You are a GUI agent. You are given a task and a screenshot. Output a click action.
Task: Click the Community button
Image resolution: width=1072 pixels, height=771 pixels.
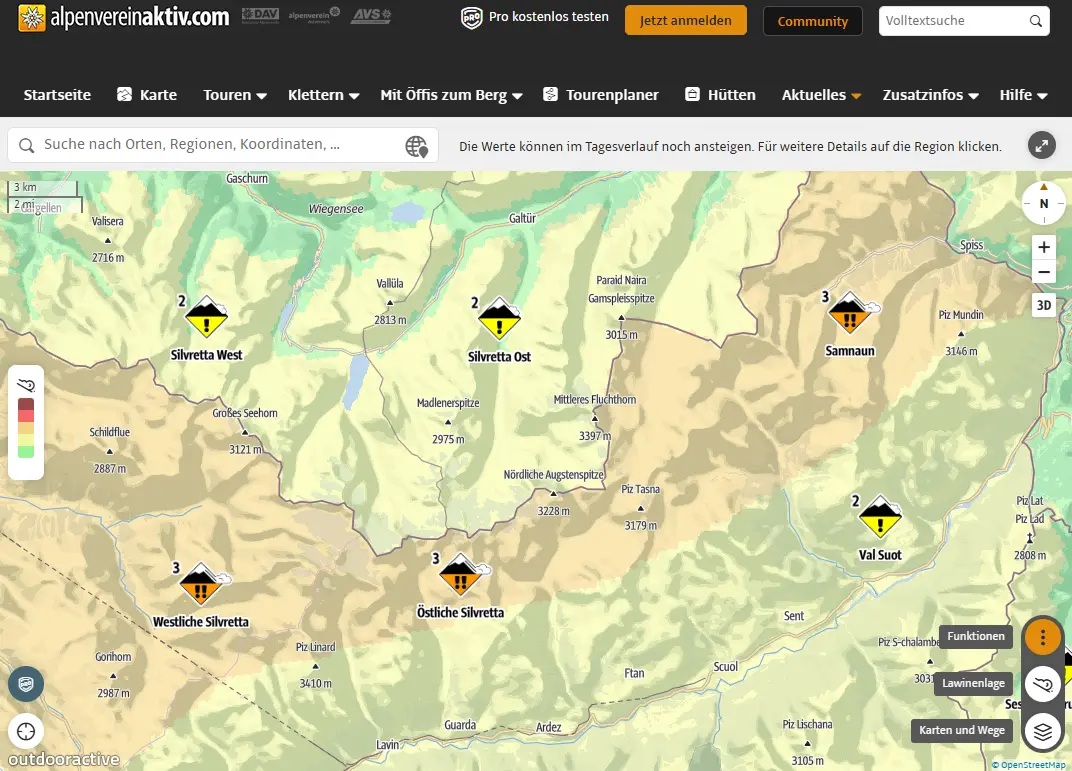[x=812, y=21]
